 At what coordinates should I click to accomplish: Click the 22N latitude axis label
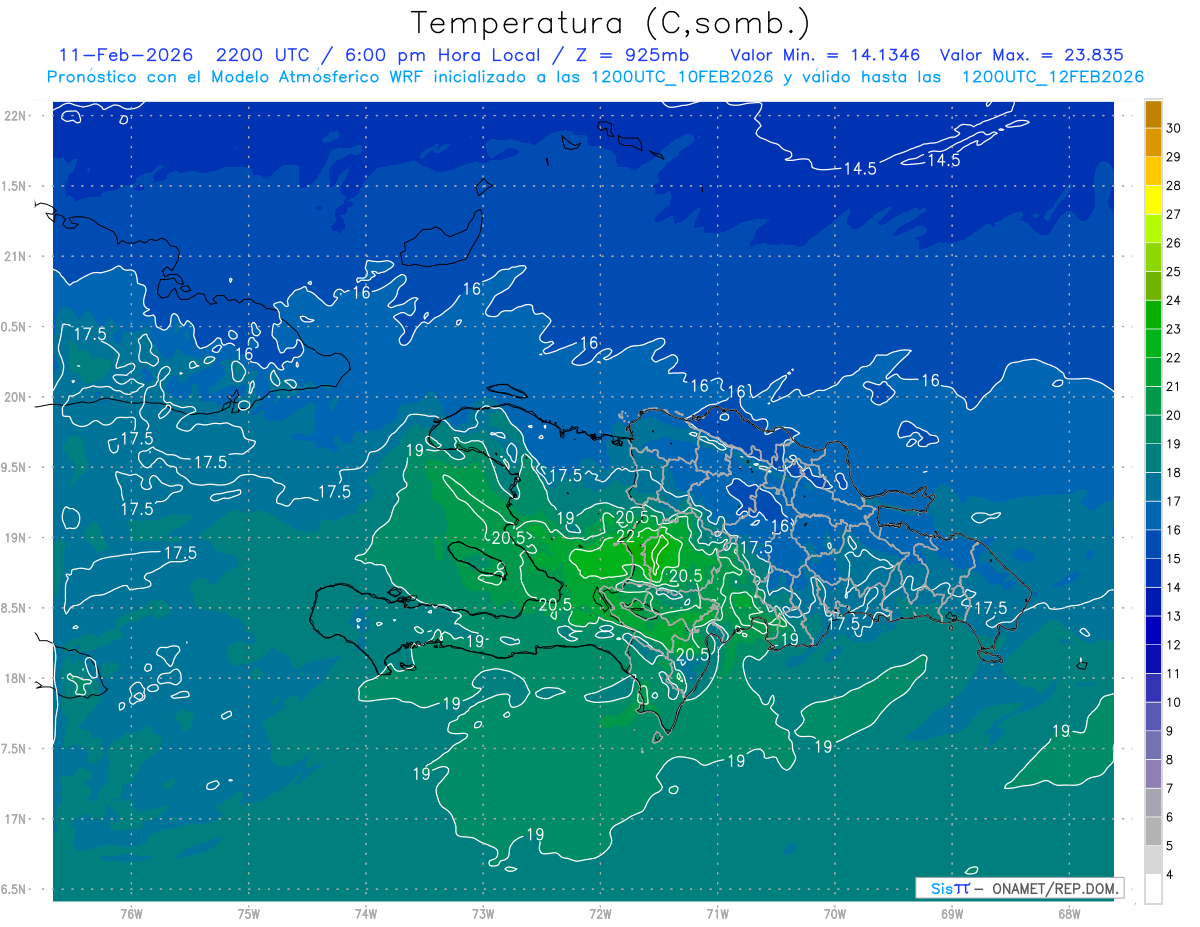point(17,115)
